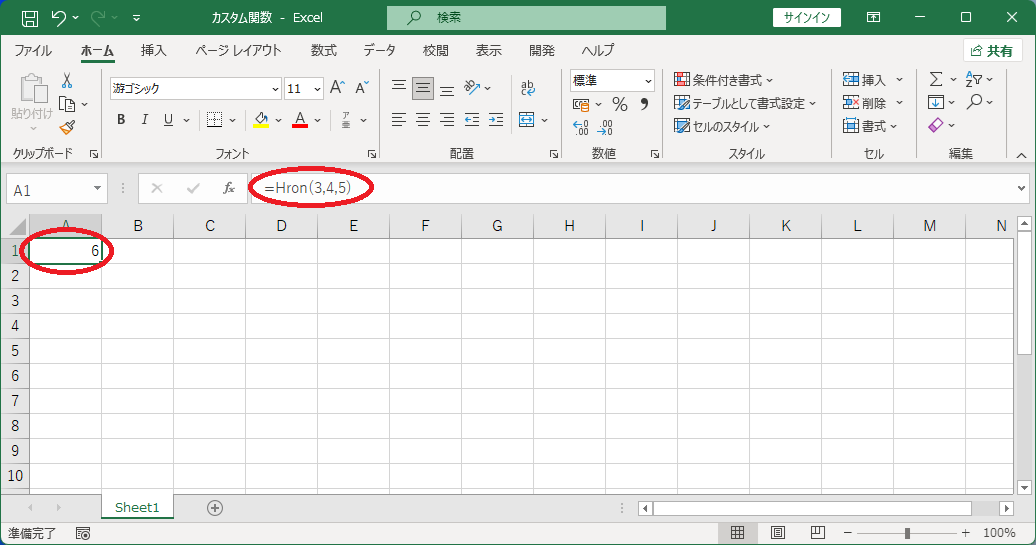Open the font size 11 dropdown
Screen dimensions: 1036x545
317,89
